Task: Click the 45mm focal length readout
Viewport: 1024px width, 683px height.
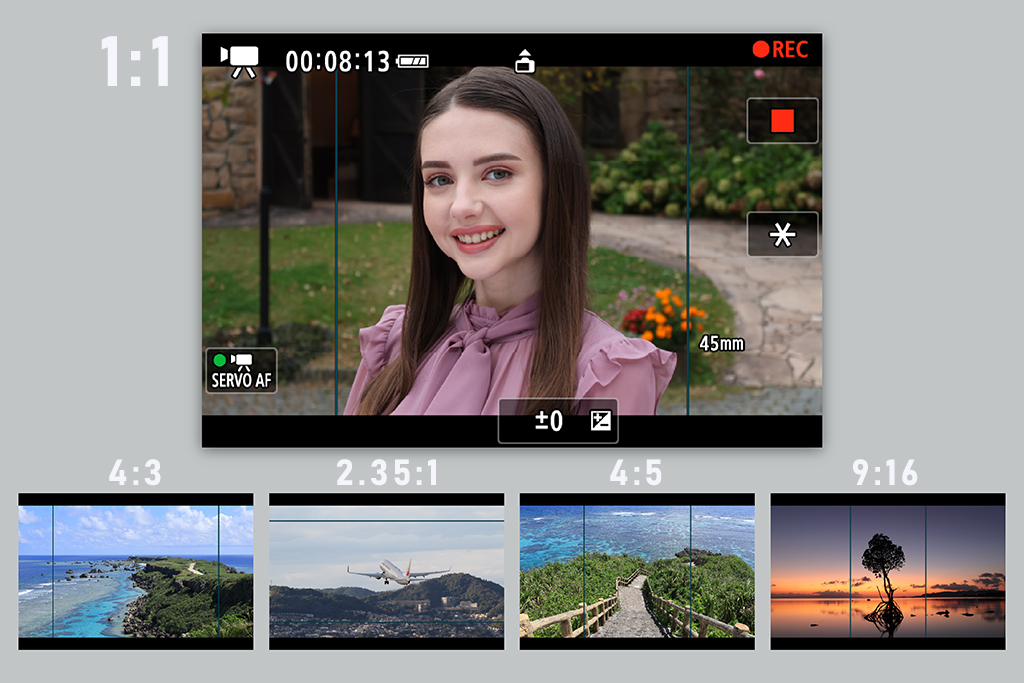Action: click(721, 343)
